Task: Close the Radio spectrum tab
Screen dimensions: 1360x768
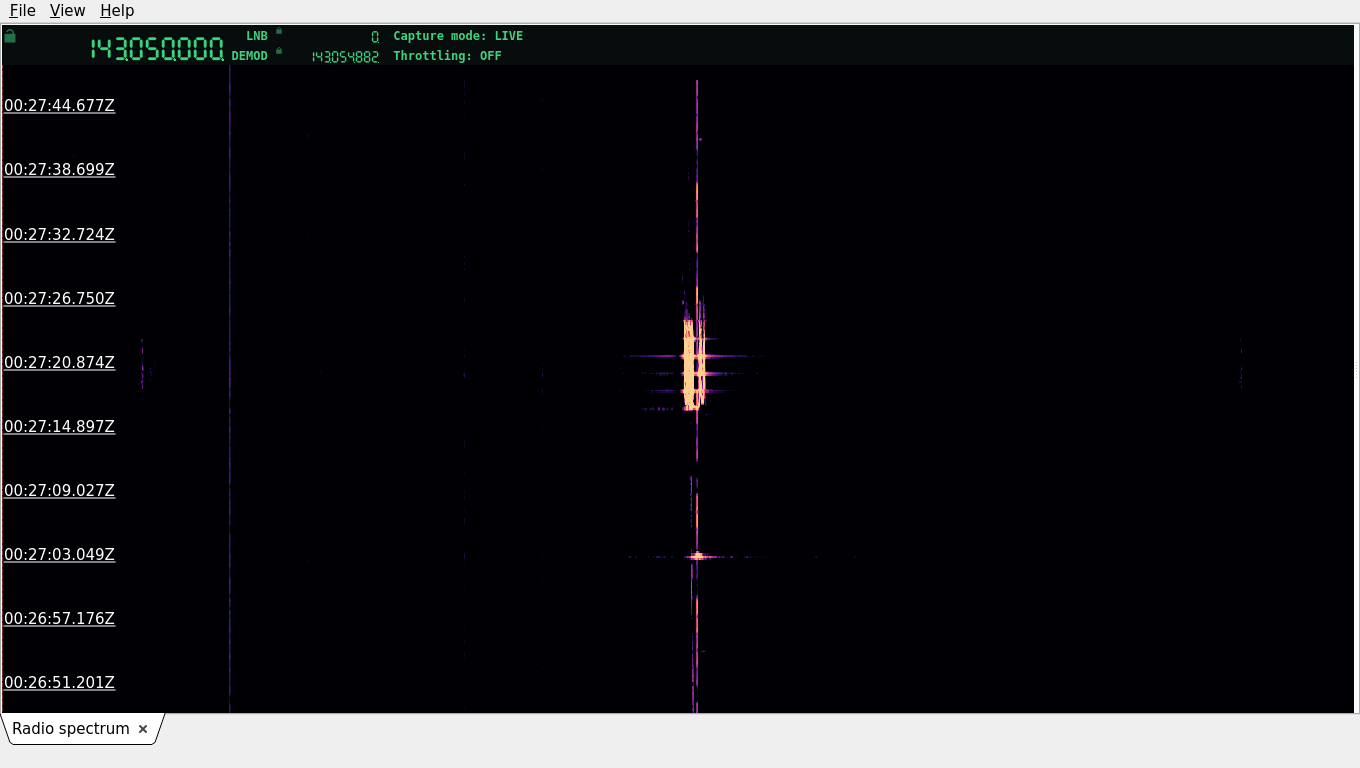Action: [143, 729]
